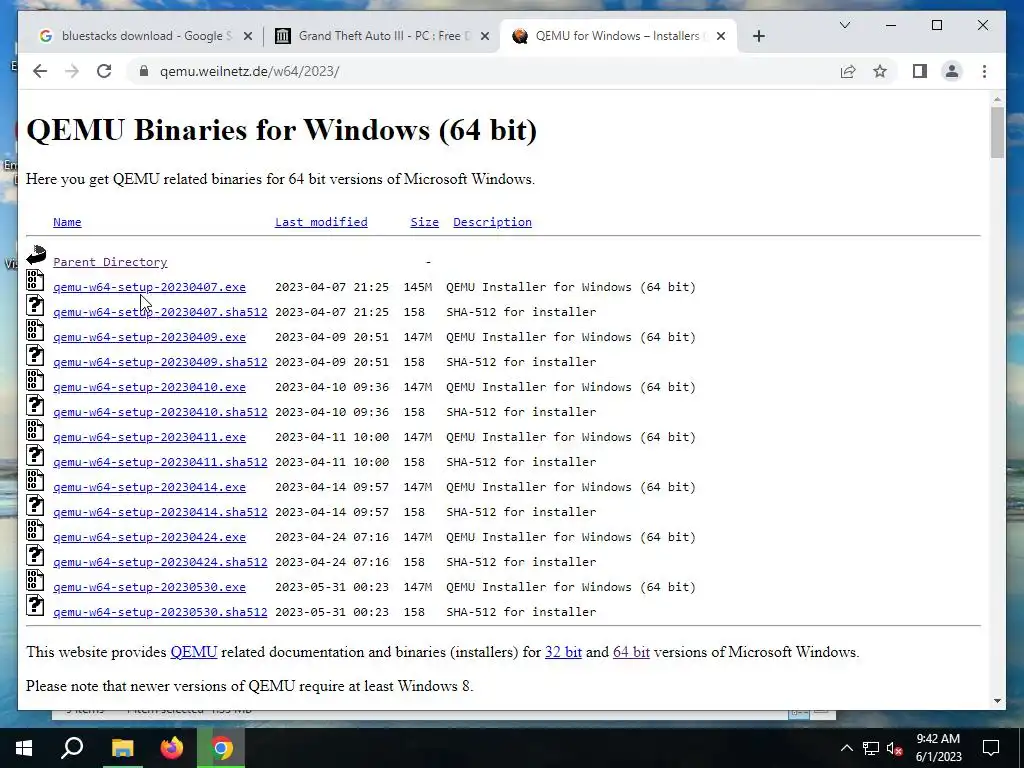Close the Grand Theft Auto III tab
The height and width of the screenshot is (768, 1024).
click(485, 36)
